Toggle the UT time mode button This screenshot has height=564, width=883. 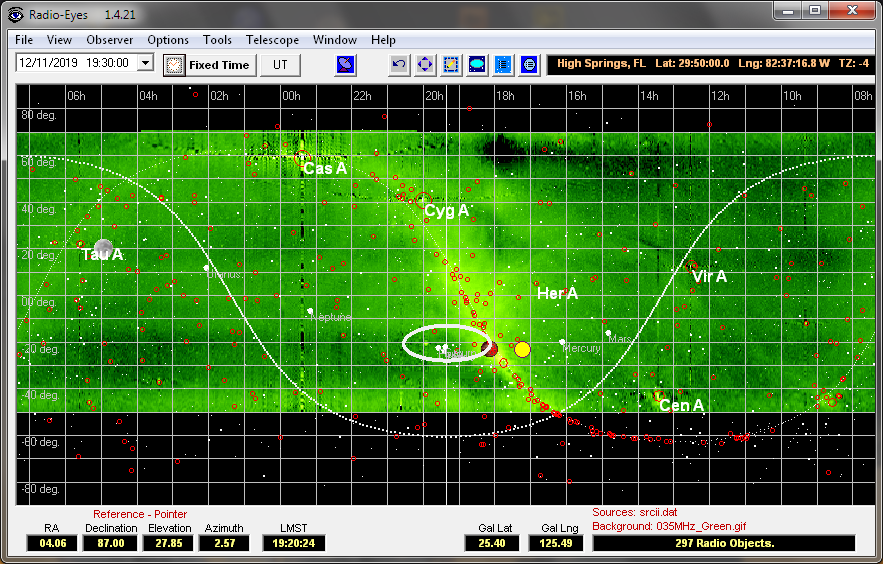pos(280,65)
